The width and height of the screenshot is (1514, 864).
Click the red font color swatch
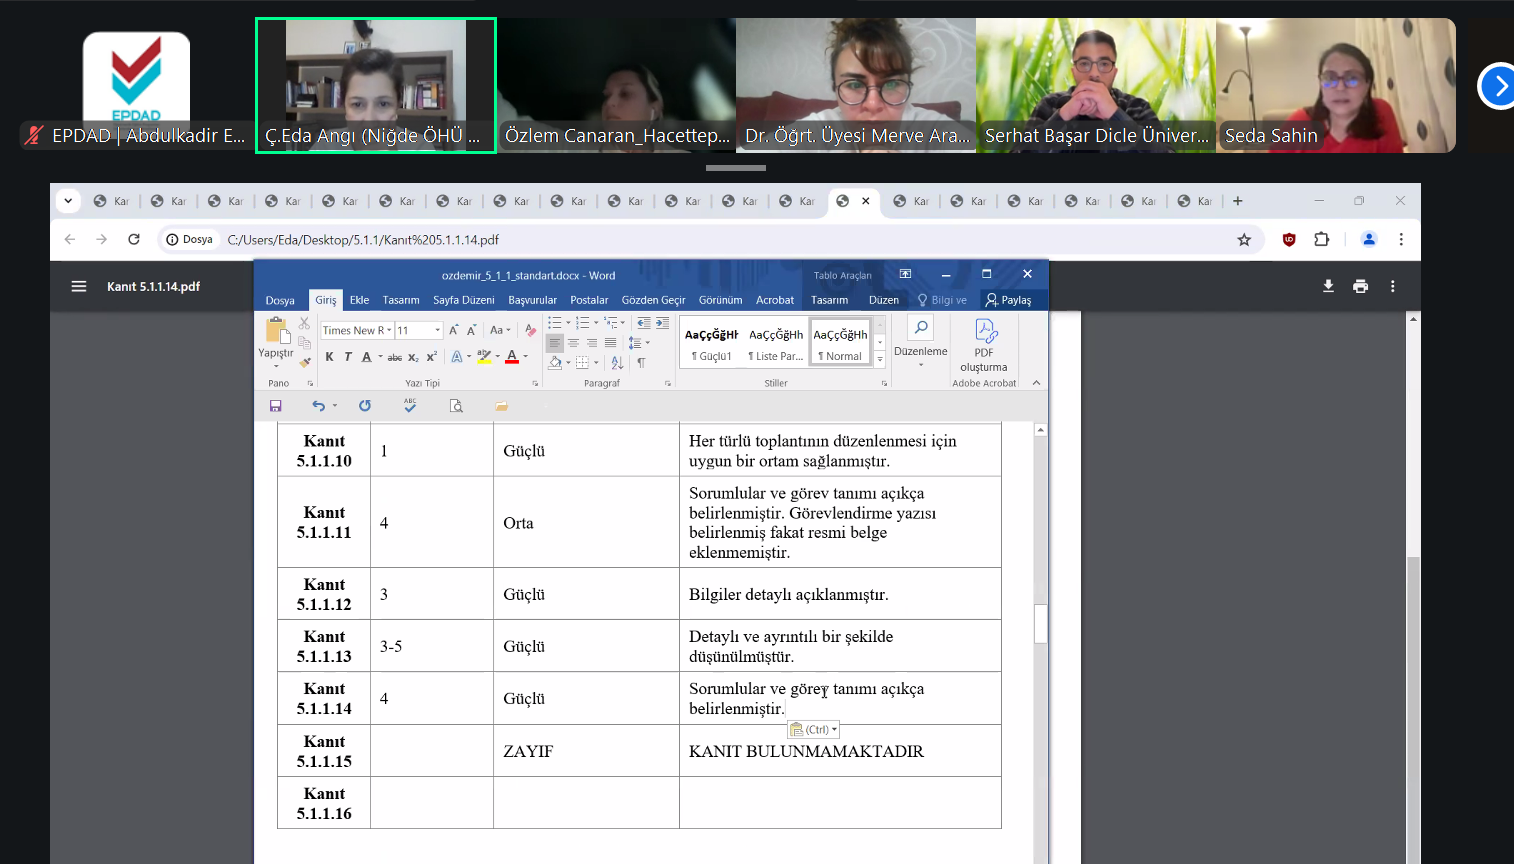pos(512,357)
